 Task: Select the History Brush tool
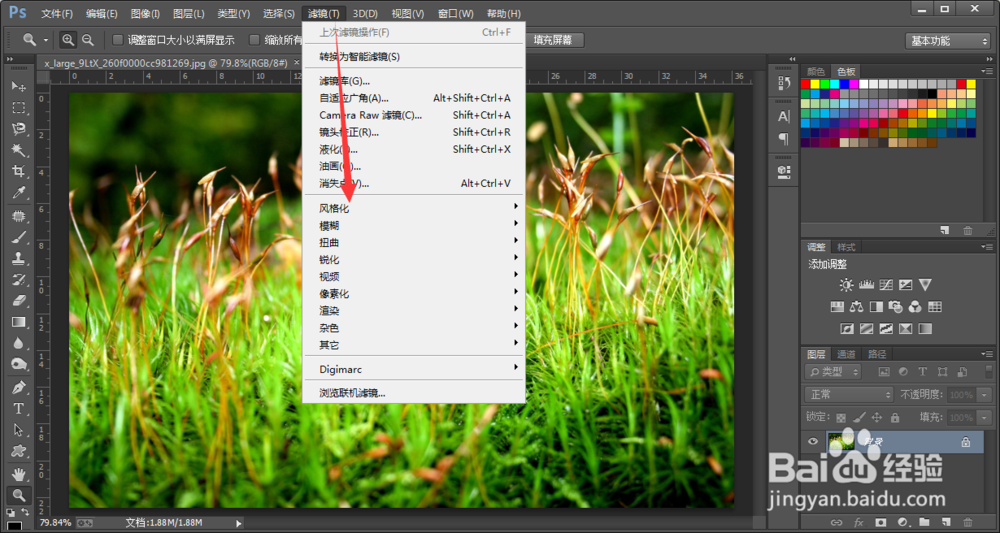click(18, 280)
